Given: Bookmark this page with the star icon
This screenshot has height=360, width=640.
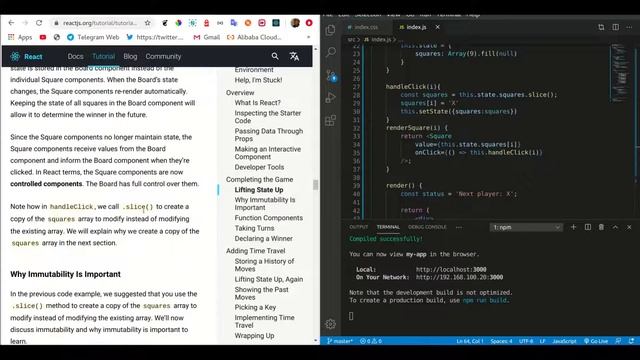Looking at the screenshot, I should click(148, 23).
